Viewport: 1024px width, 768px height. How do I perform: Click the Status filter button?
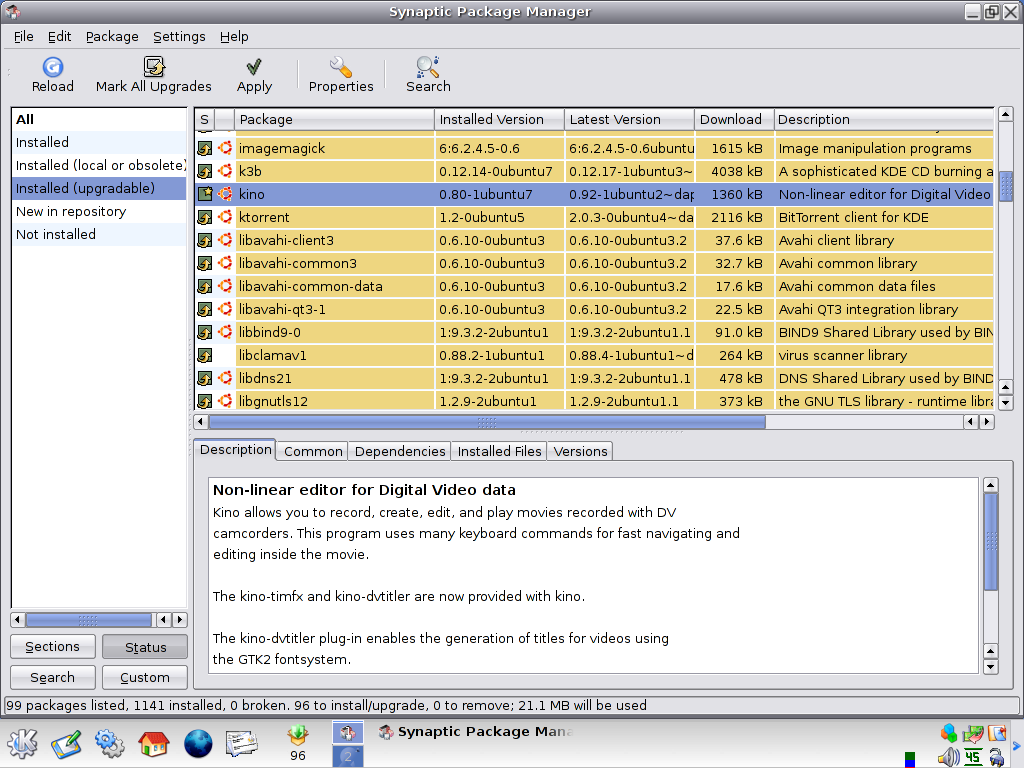[145, 647]
